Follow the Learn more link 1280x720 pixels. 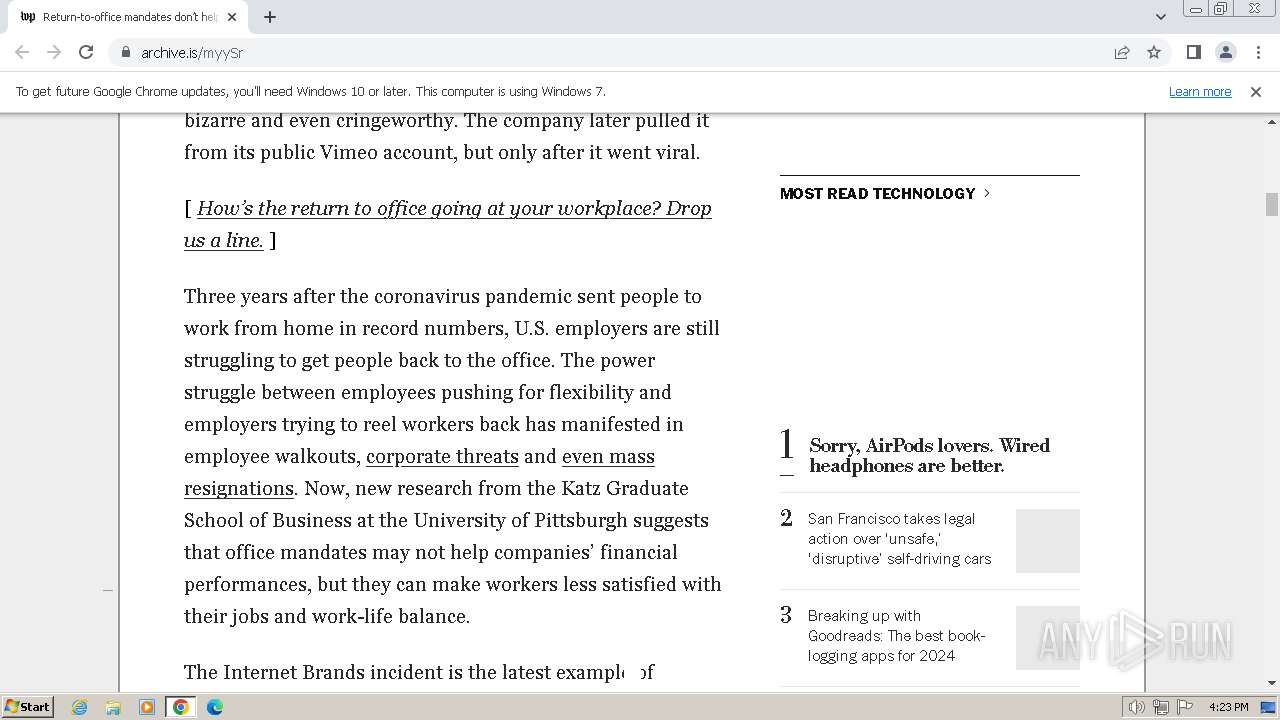(1199, 91)
